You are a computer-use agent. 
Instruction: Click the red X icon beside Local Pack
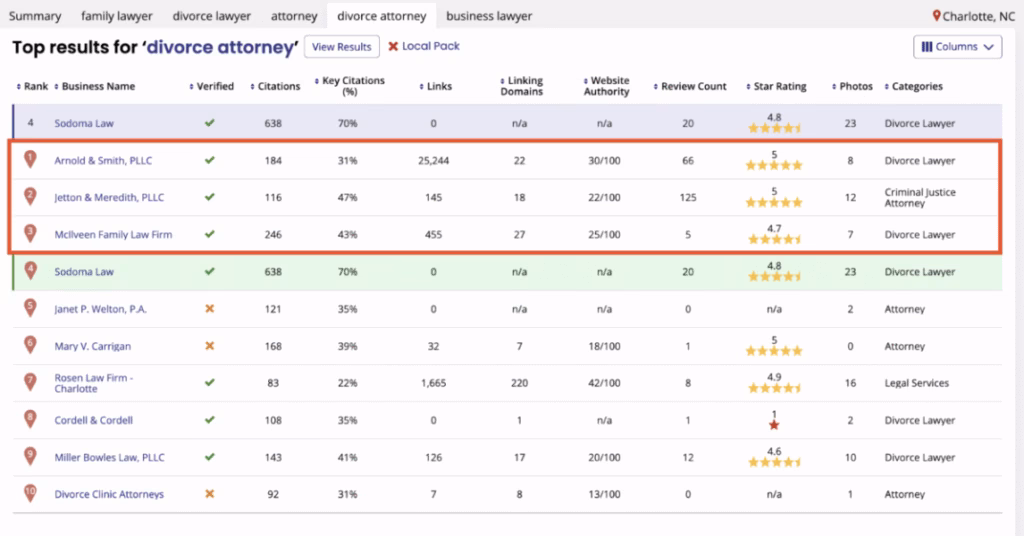393,47
